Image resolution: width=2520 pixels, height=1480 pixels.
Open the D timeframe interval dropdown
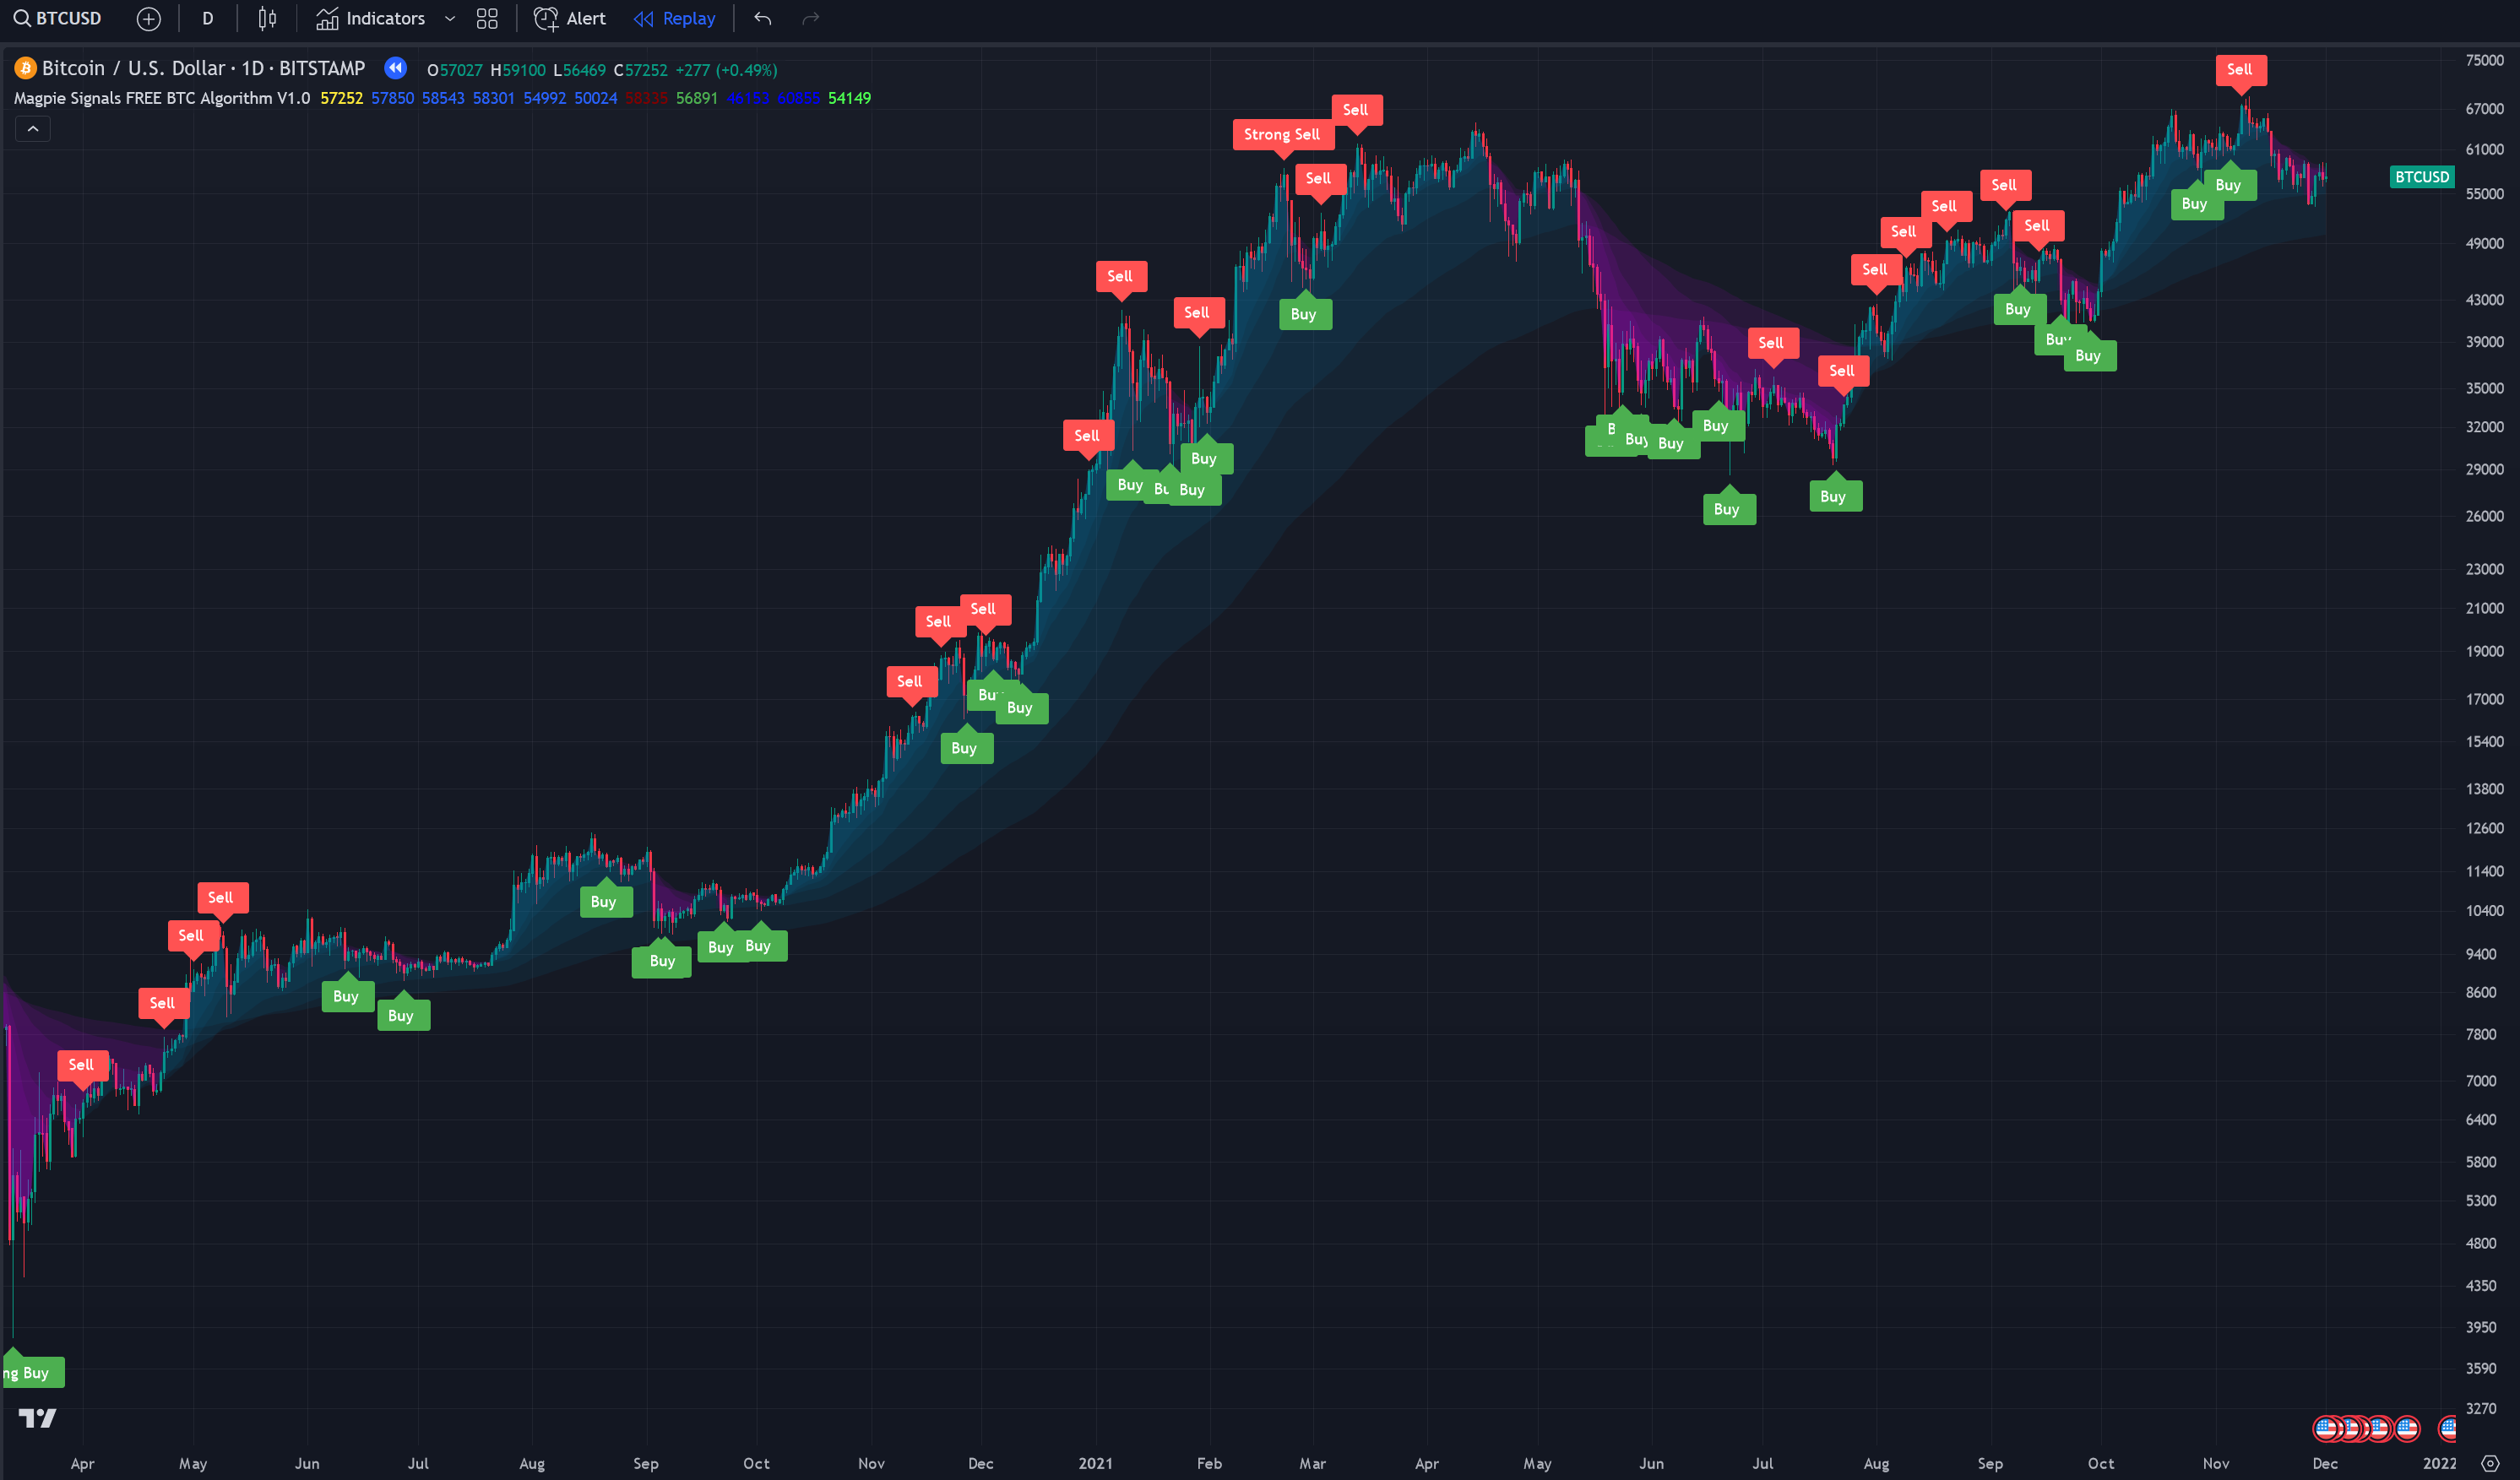coord(208,18)
